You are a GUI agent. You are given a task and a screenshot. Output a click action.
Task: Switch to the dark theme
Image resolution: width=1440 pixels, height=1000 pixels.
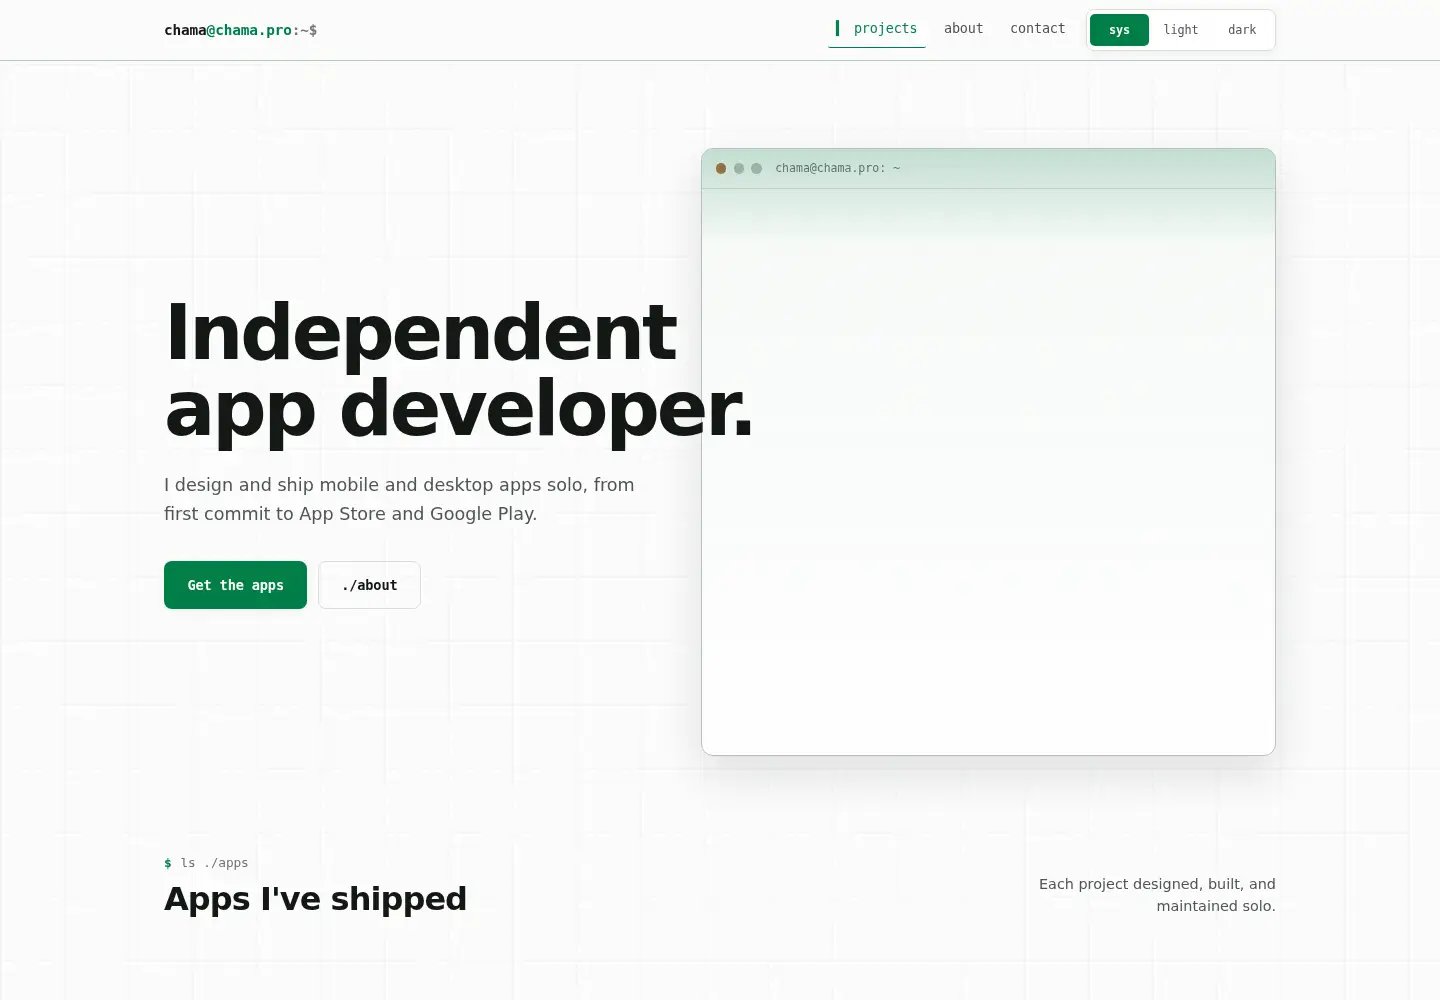(x=1242, y=30)
